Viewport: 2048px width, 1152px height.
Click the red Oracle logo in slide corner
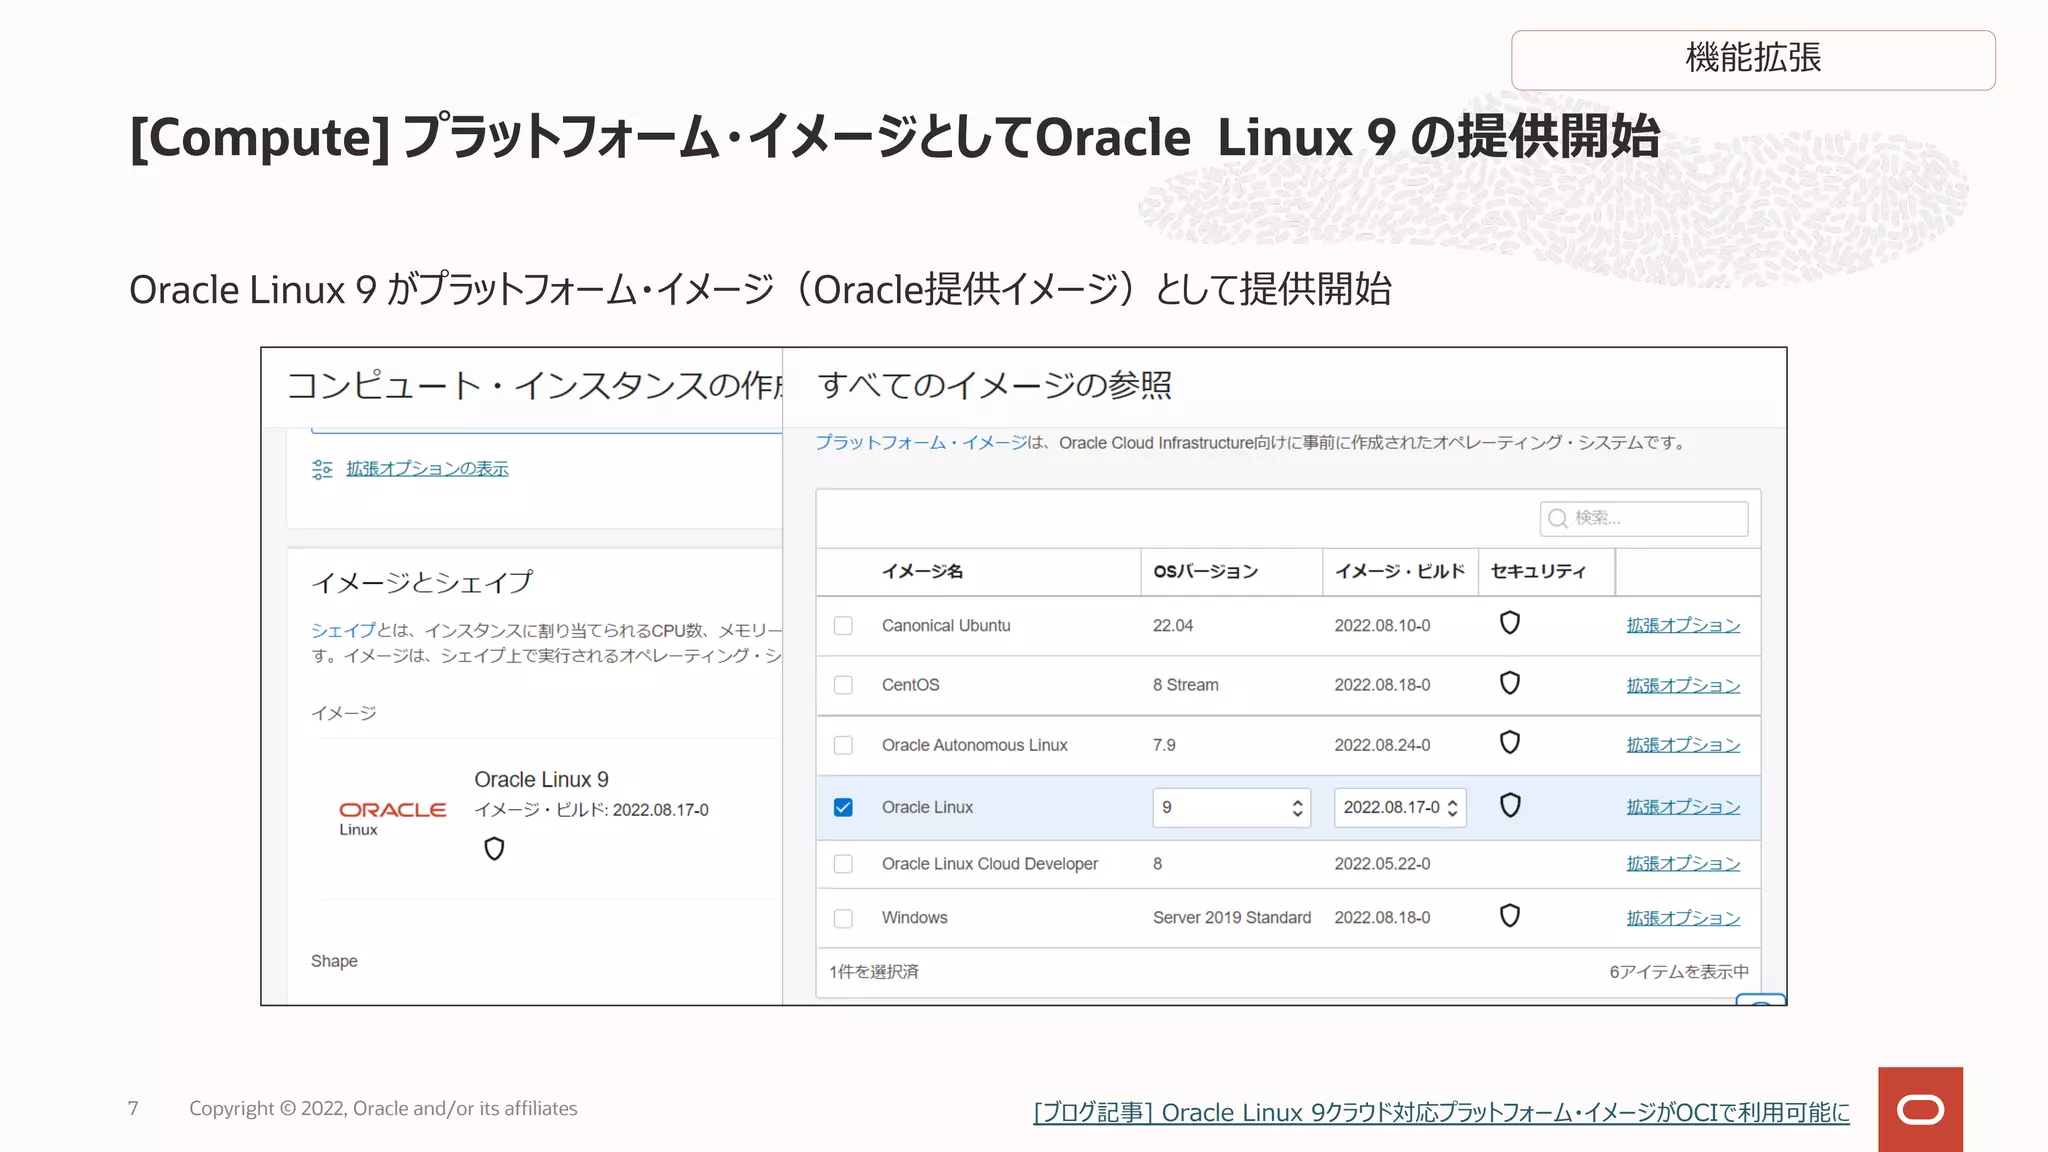1920,1109
